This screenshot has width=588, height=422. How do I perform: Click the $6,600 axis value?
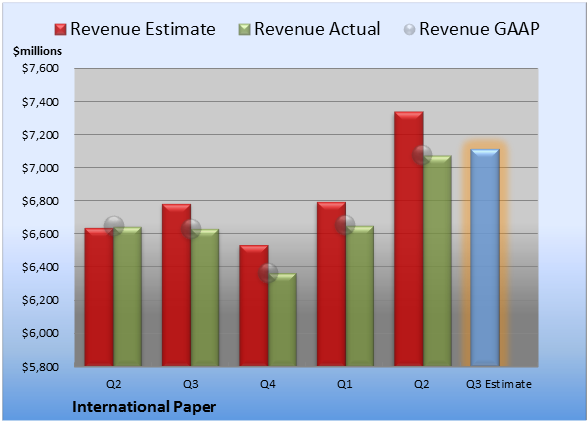(x=40, y=234)
